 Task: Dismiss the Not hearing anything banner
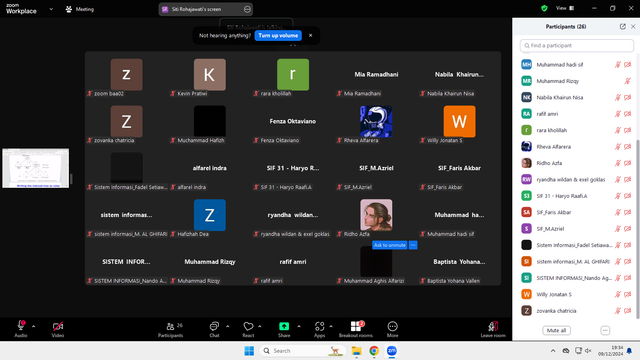[311, 36]
